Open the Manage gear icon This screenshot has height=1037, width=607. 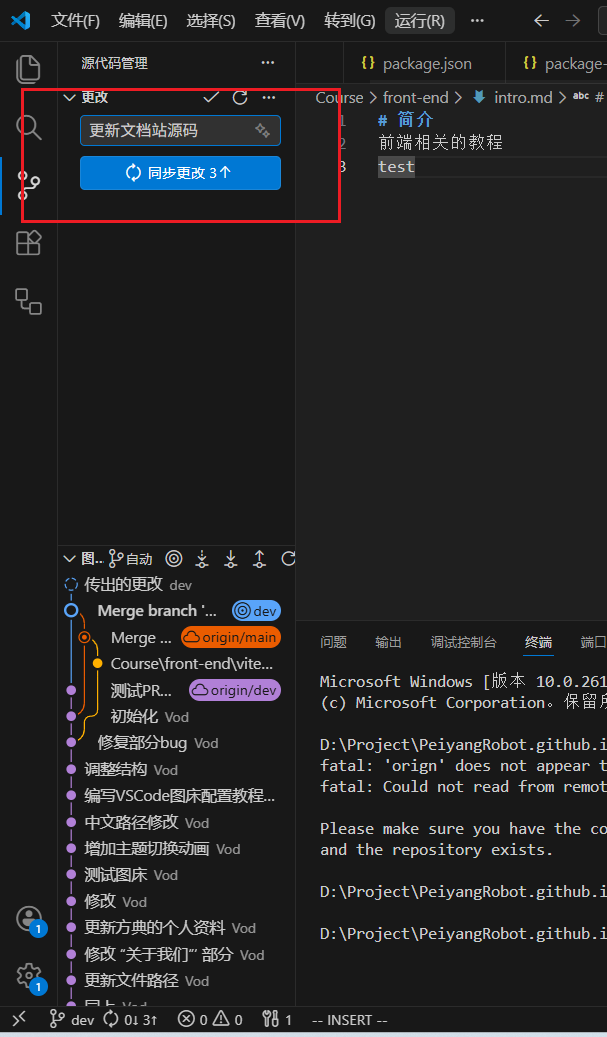pyautogui.click(x=28, y=975)
